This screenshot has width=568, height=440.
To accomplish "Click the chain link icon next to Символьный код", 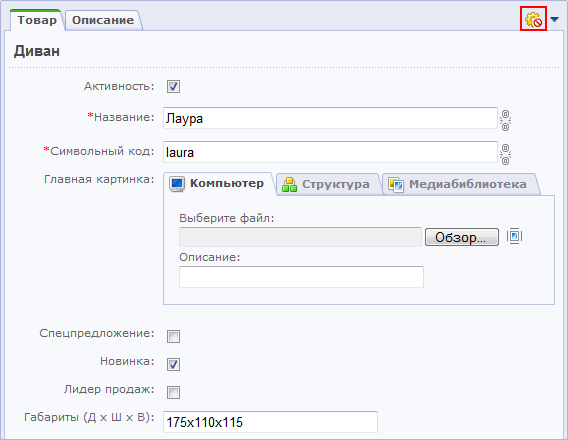I will pos(505,154).
